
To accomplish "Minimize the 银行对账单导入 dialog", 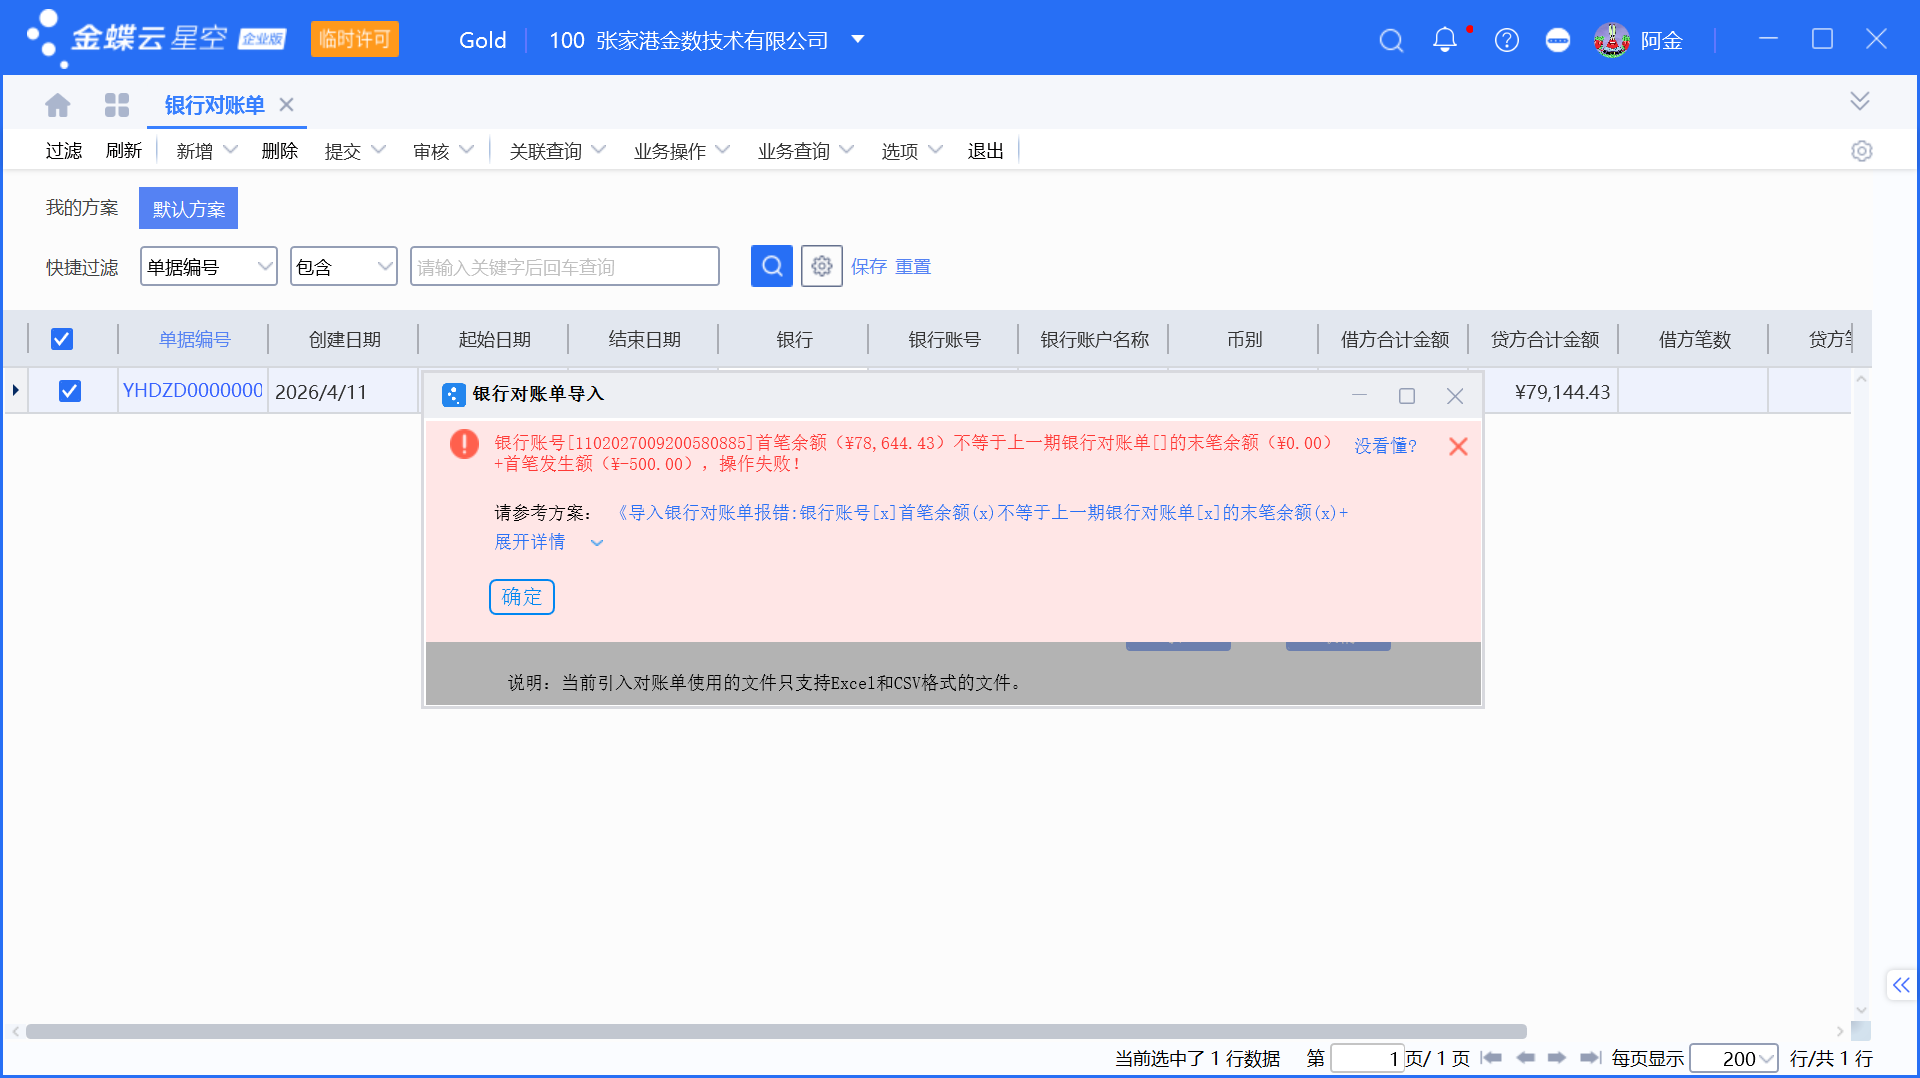I will (x=1359, y=396).
